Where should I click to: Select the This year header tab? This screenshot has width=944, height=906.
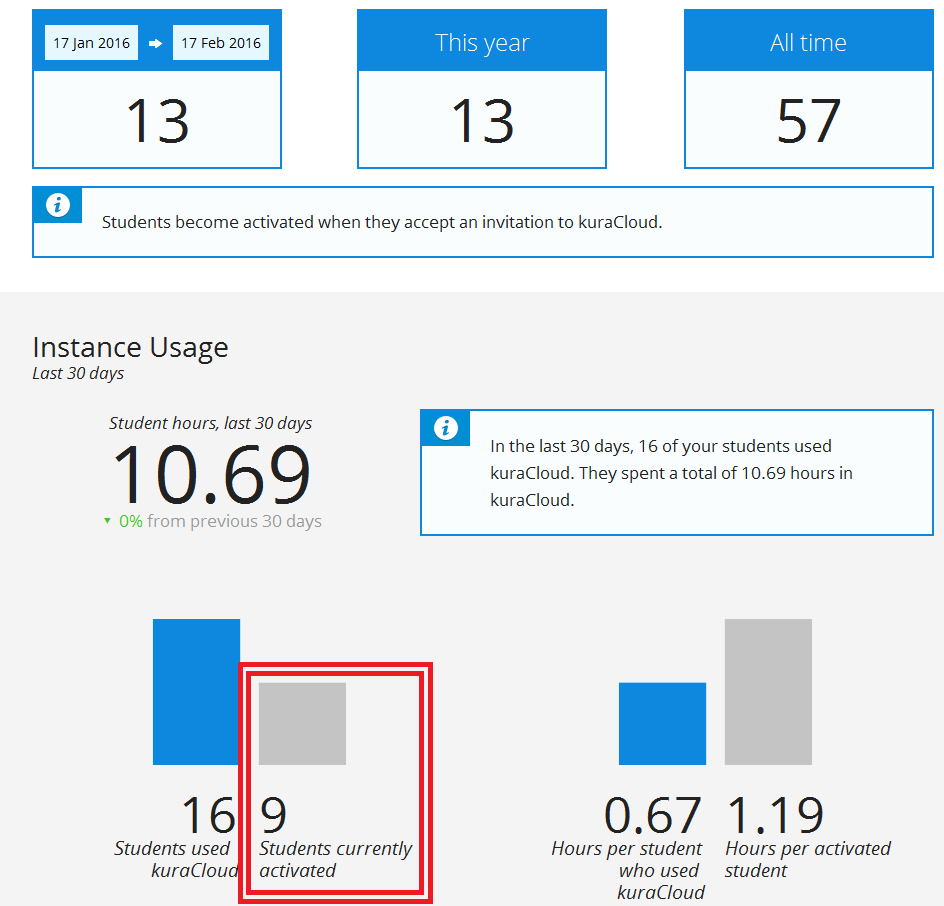click(x=482, y=42)
